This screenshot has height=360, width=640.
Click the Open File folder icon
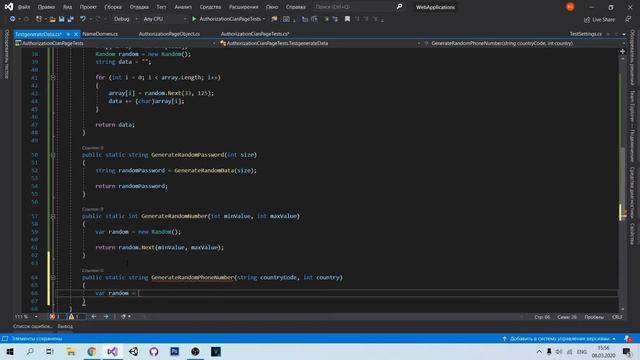(x=52, y=19)
